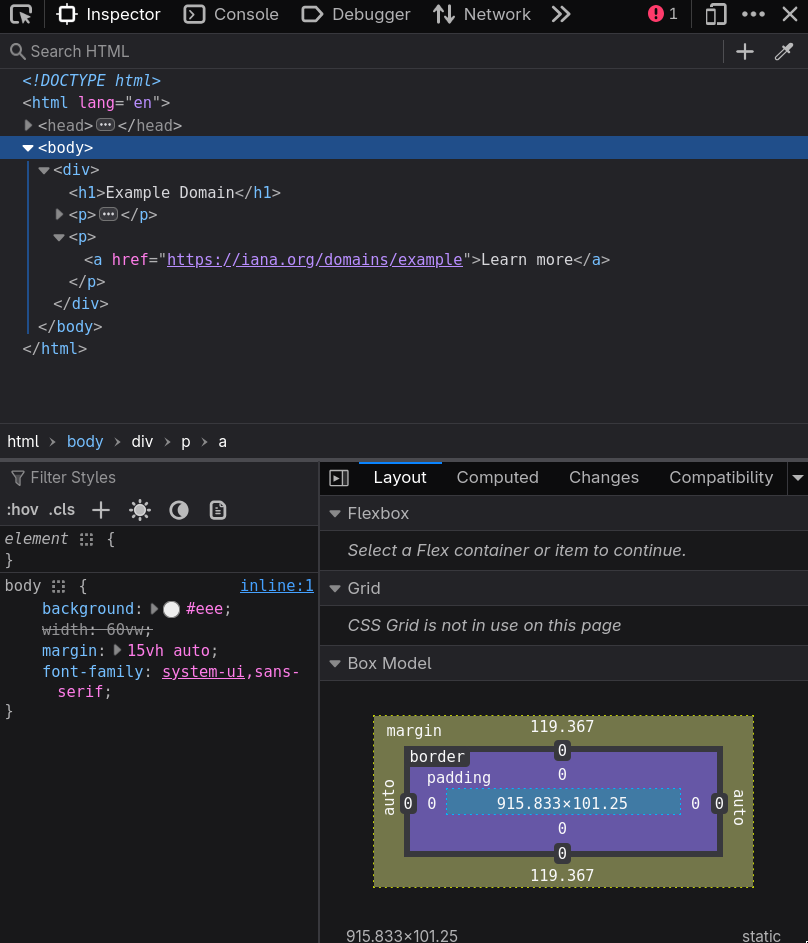808x943 pixels.
Task: Switch to the Computed tab
Action: click(x=497, y=478)
